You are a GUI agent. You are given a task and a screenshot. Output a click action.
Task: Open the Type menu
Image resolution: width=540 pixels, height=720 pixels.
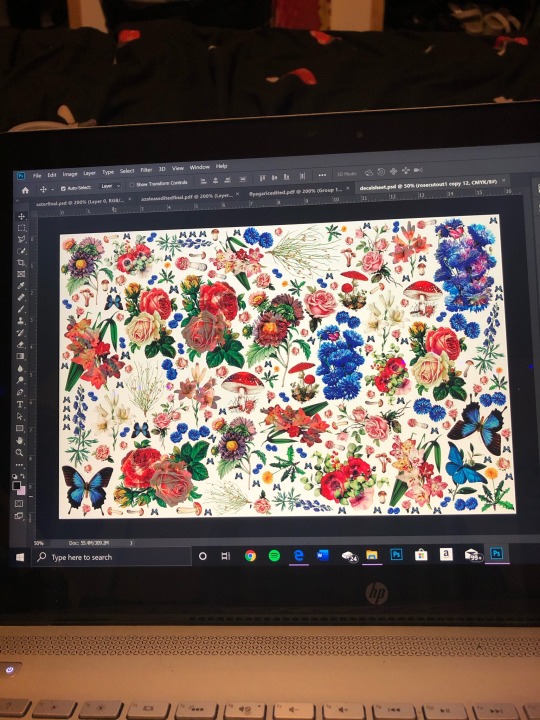108,172
